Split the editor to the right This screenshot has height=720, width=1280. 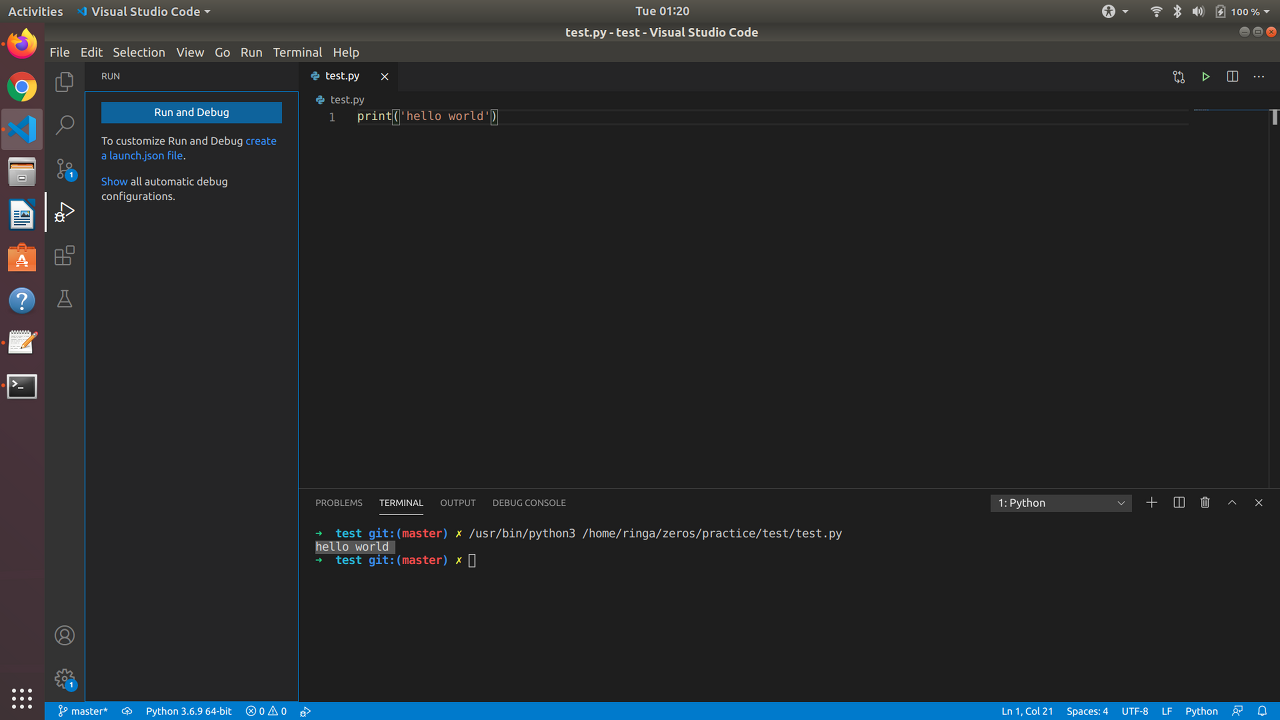[x=1232, y=76]
